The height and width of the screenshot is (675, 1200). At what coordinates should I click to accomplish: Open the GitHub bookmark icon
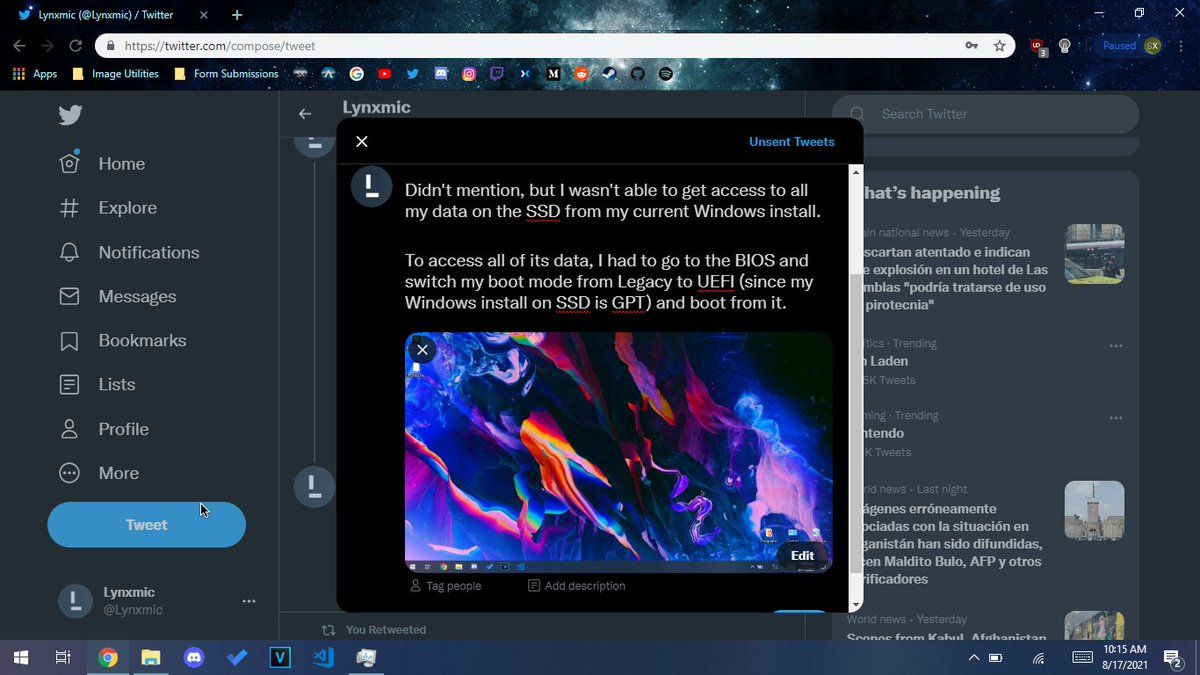[638, 74]
